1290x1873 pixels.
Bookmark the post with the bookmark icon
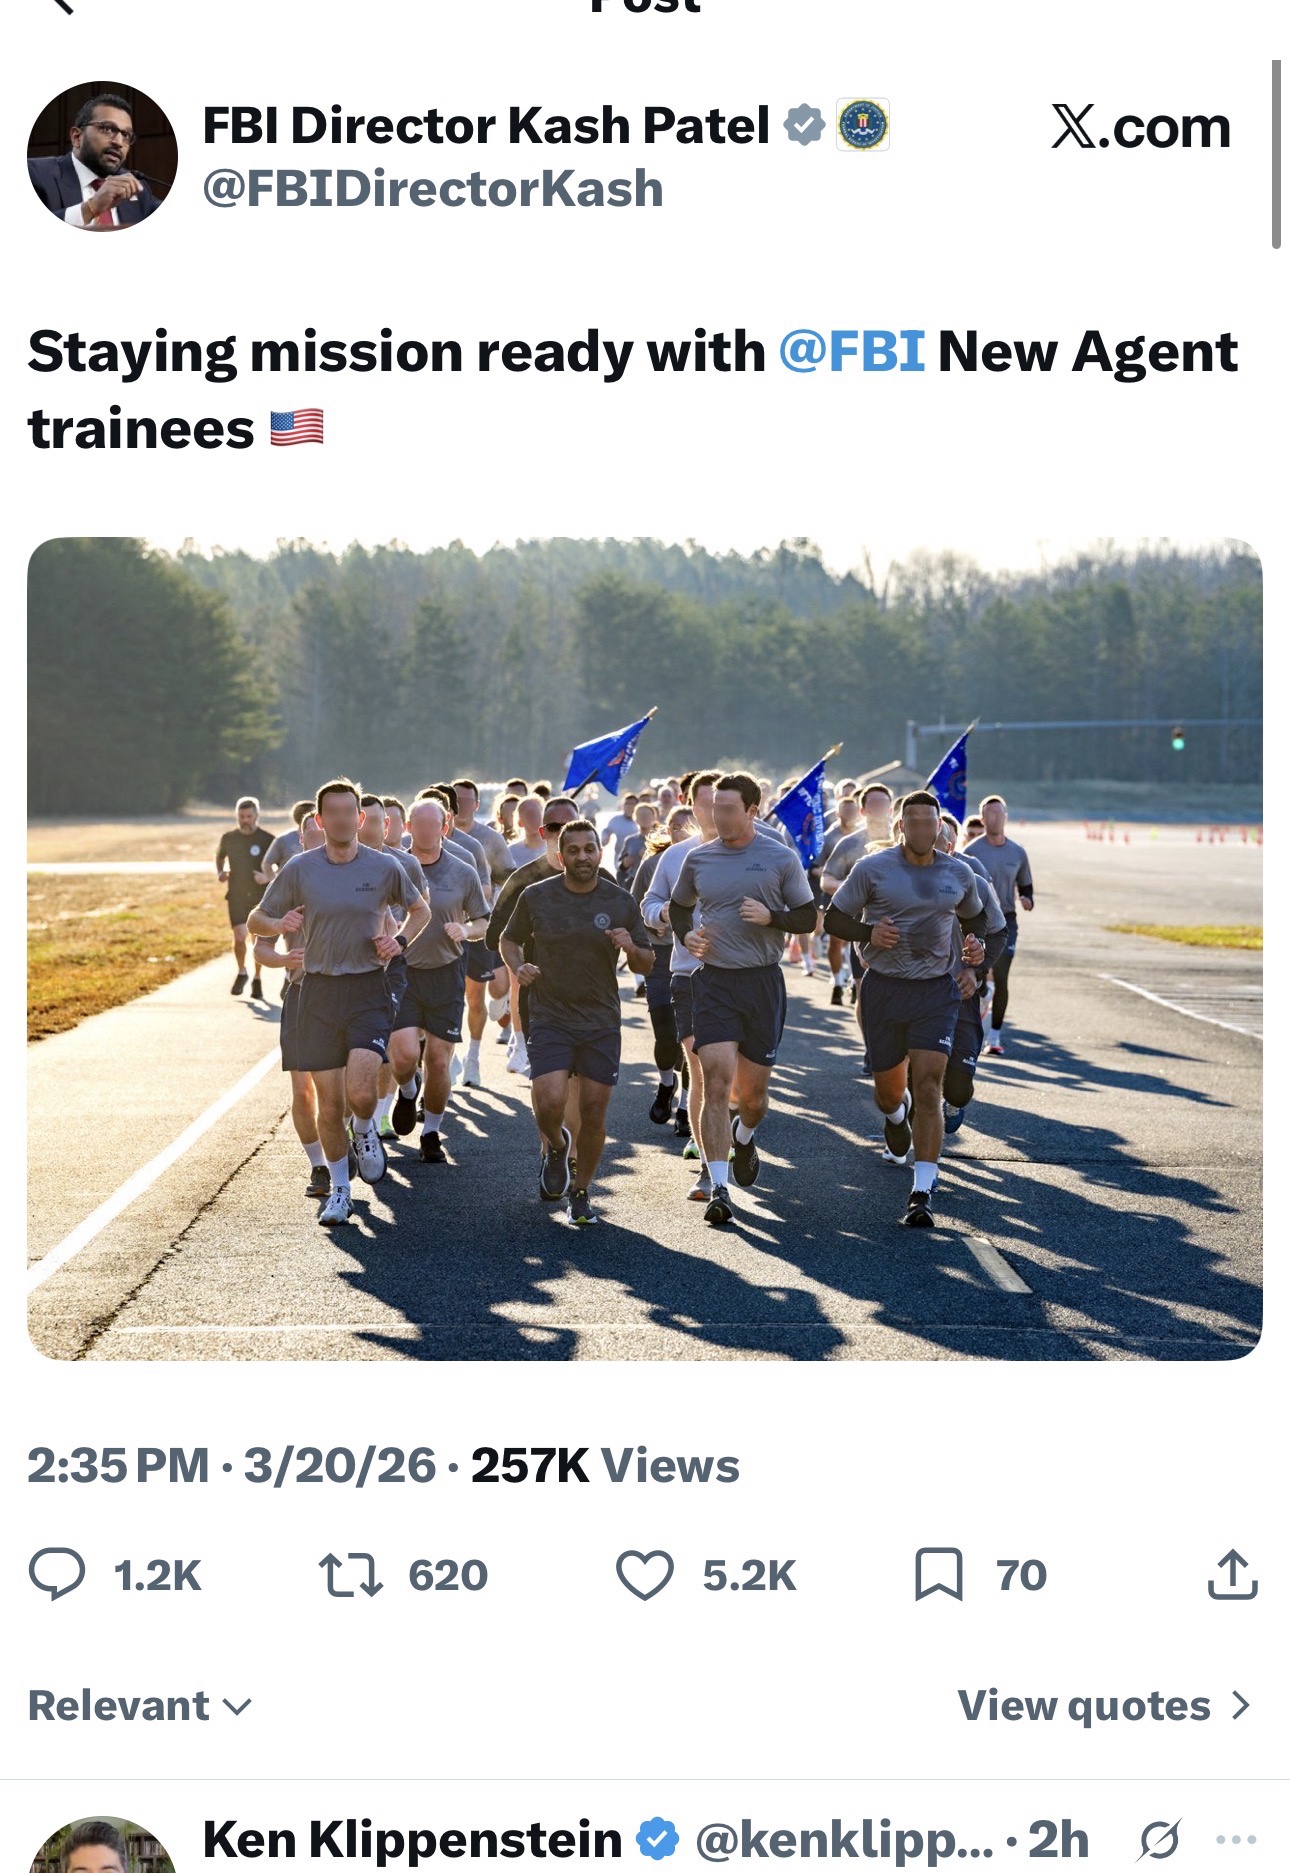pos(938,1575)
